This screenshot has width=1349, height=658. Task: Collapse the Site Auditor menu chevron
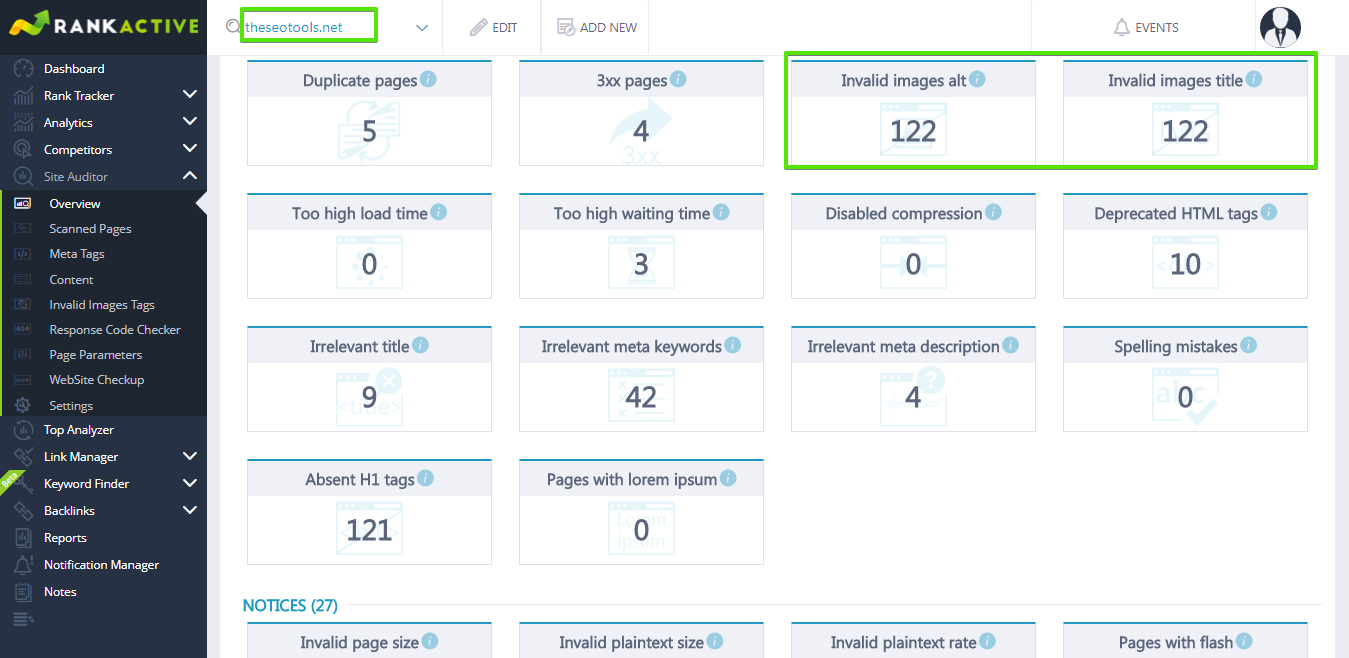pos(190,176)
